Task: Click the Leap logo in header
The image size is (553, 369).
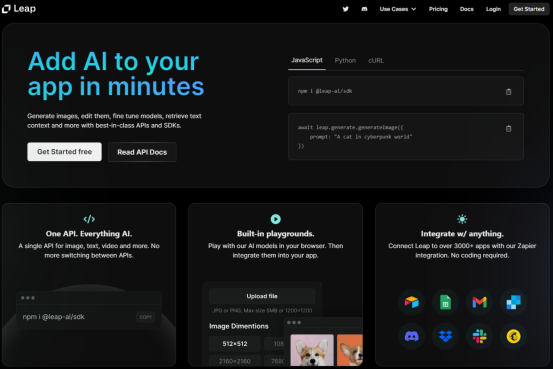Action: [x=19, y=9]
